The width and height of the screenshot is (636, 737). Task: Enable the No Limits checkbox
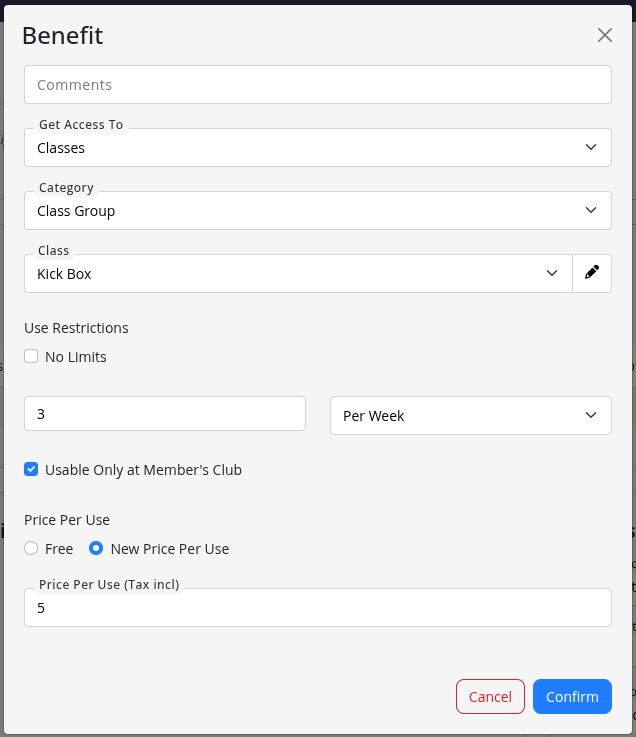tap(32, 357)
